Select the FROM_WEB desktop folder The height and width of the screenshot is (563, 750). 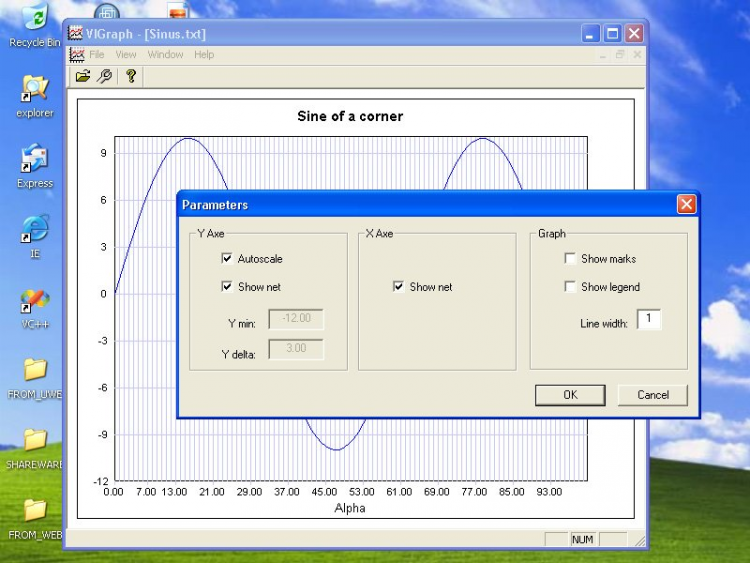[x=35, y=520]
